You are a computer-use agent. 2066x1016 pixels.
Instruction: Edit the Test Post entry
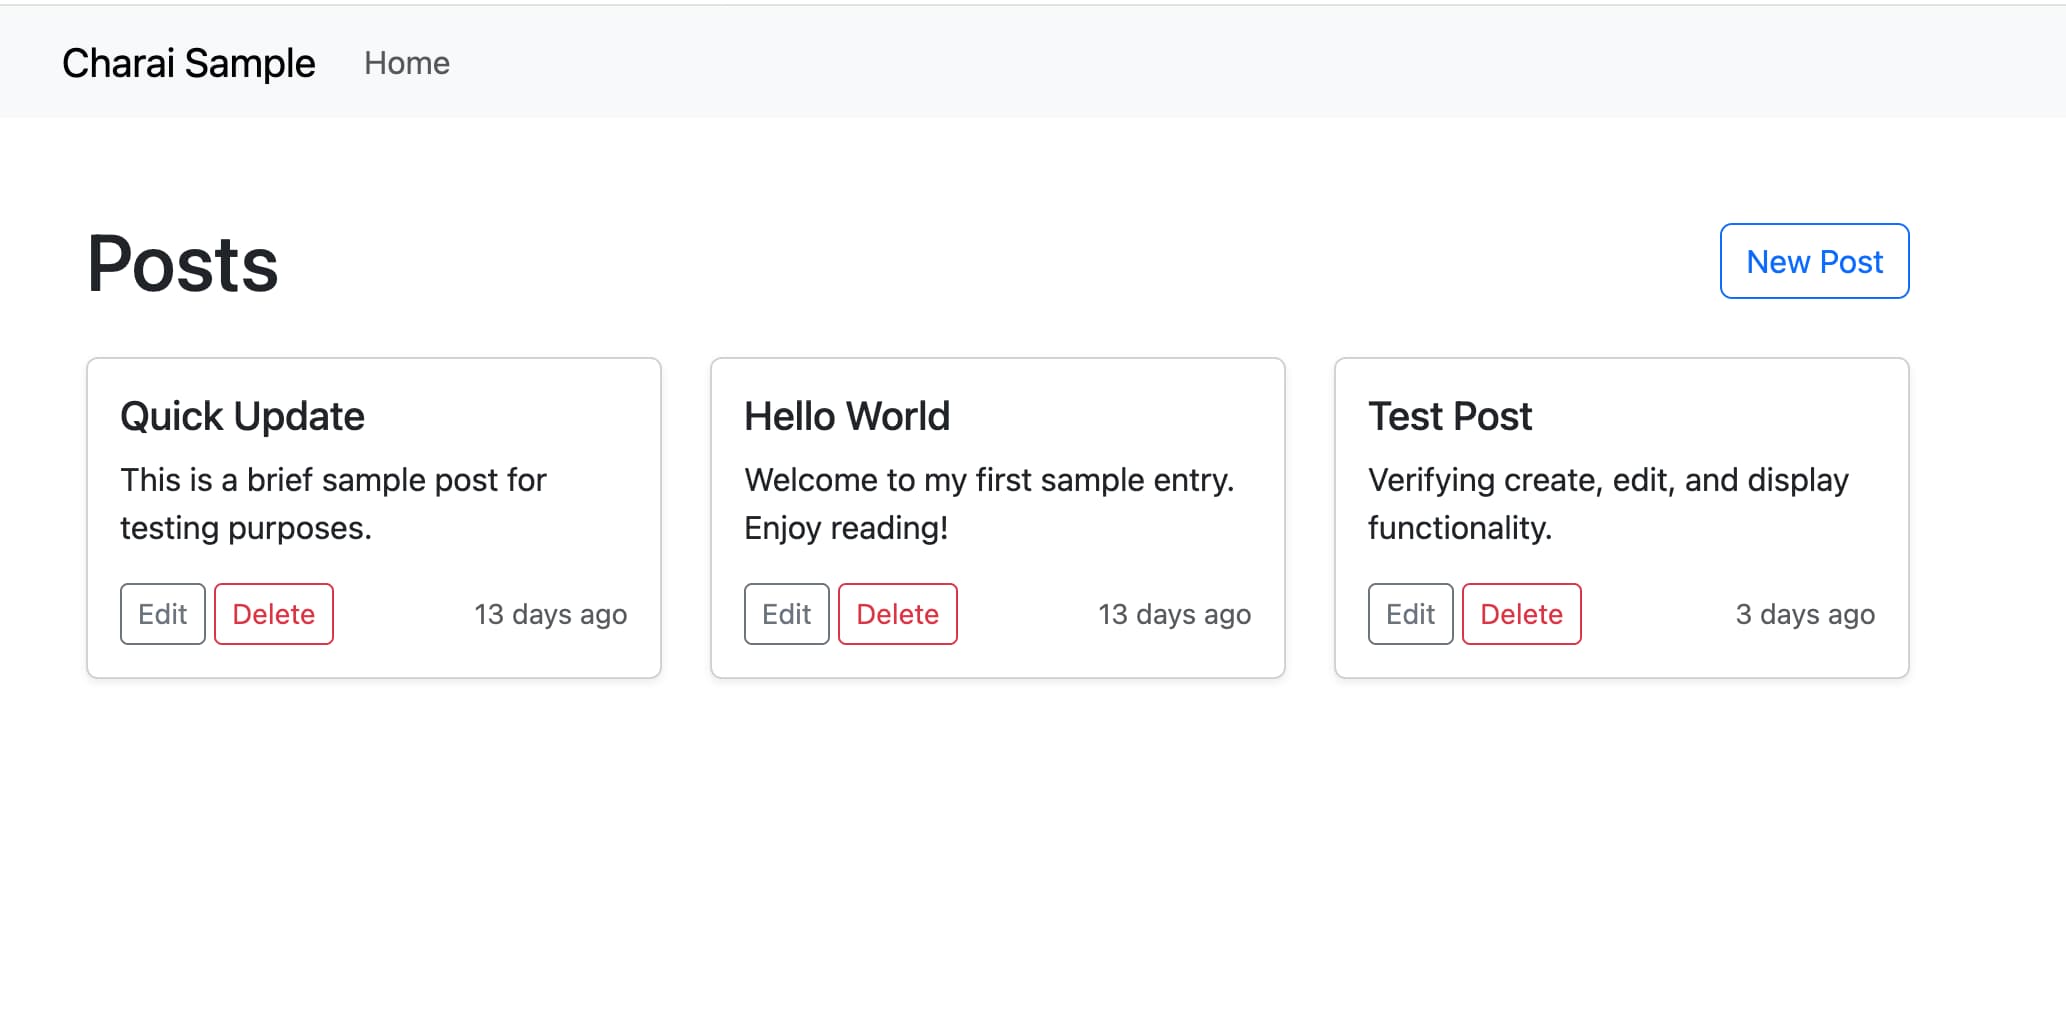1411,614
